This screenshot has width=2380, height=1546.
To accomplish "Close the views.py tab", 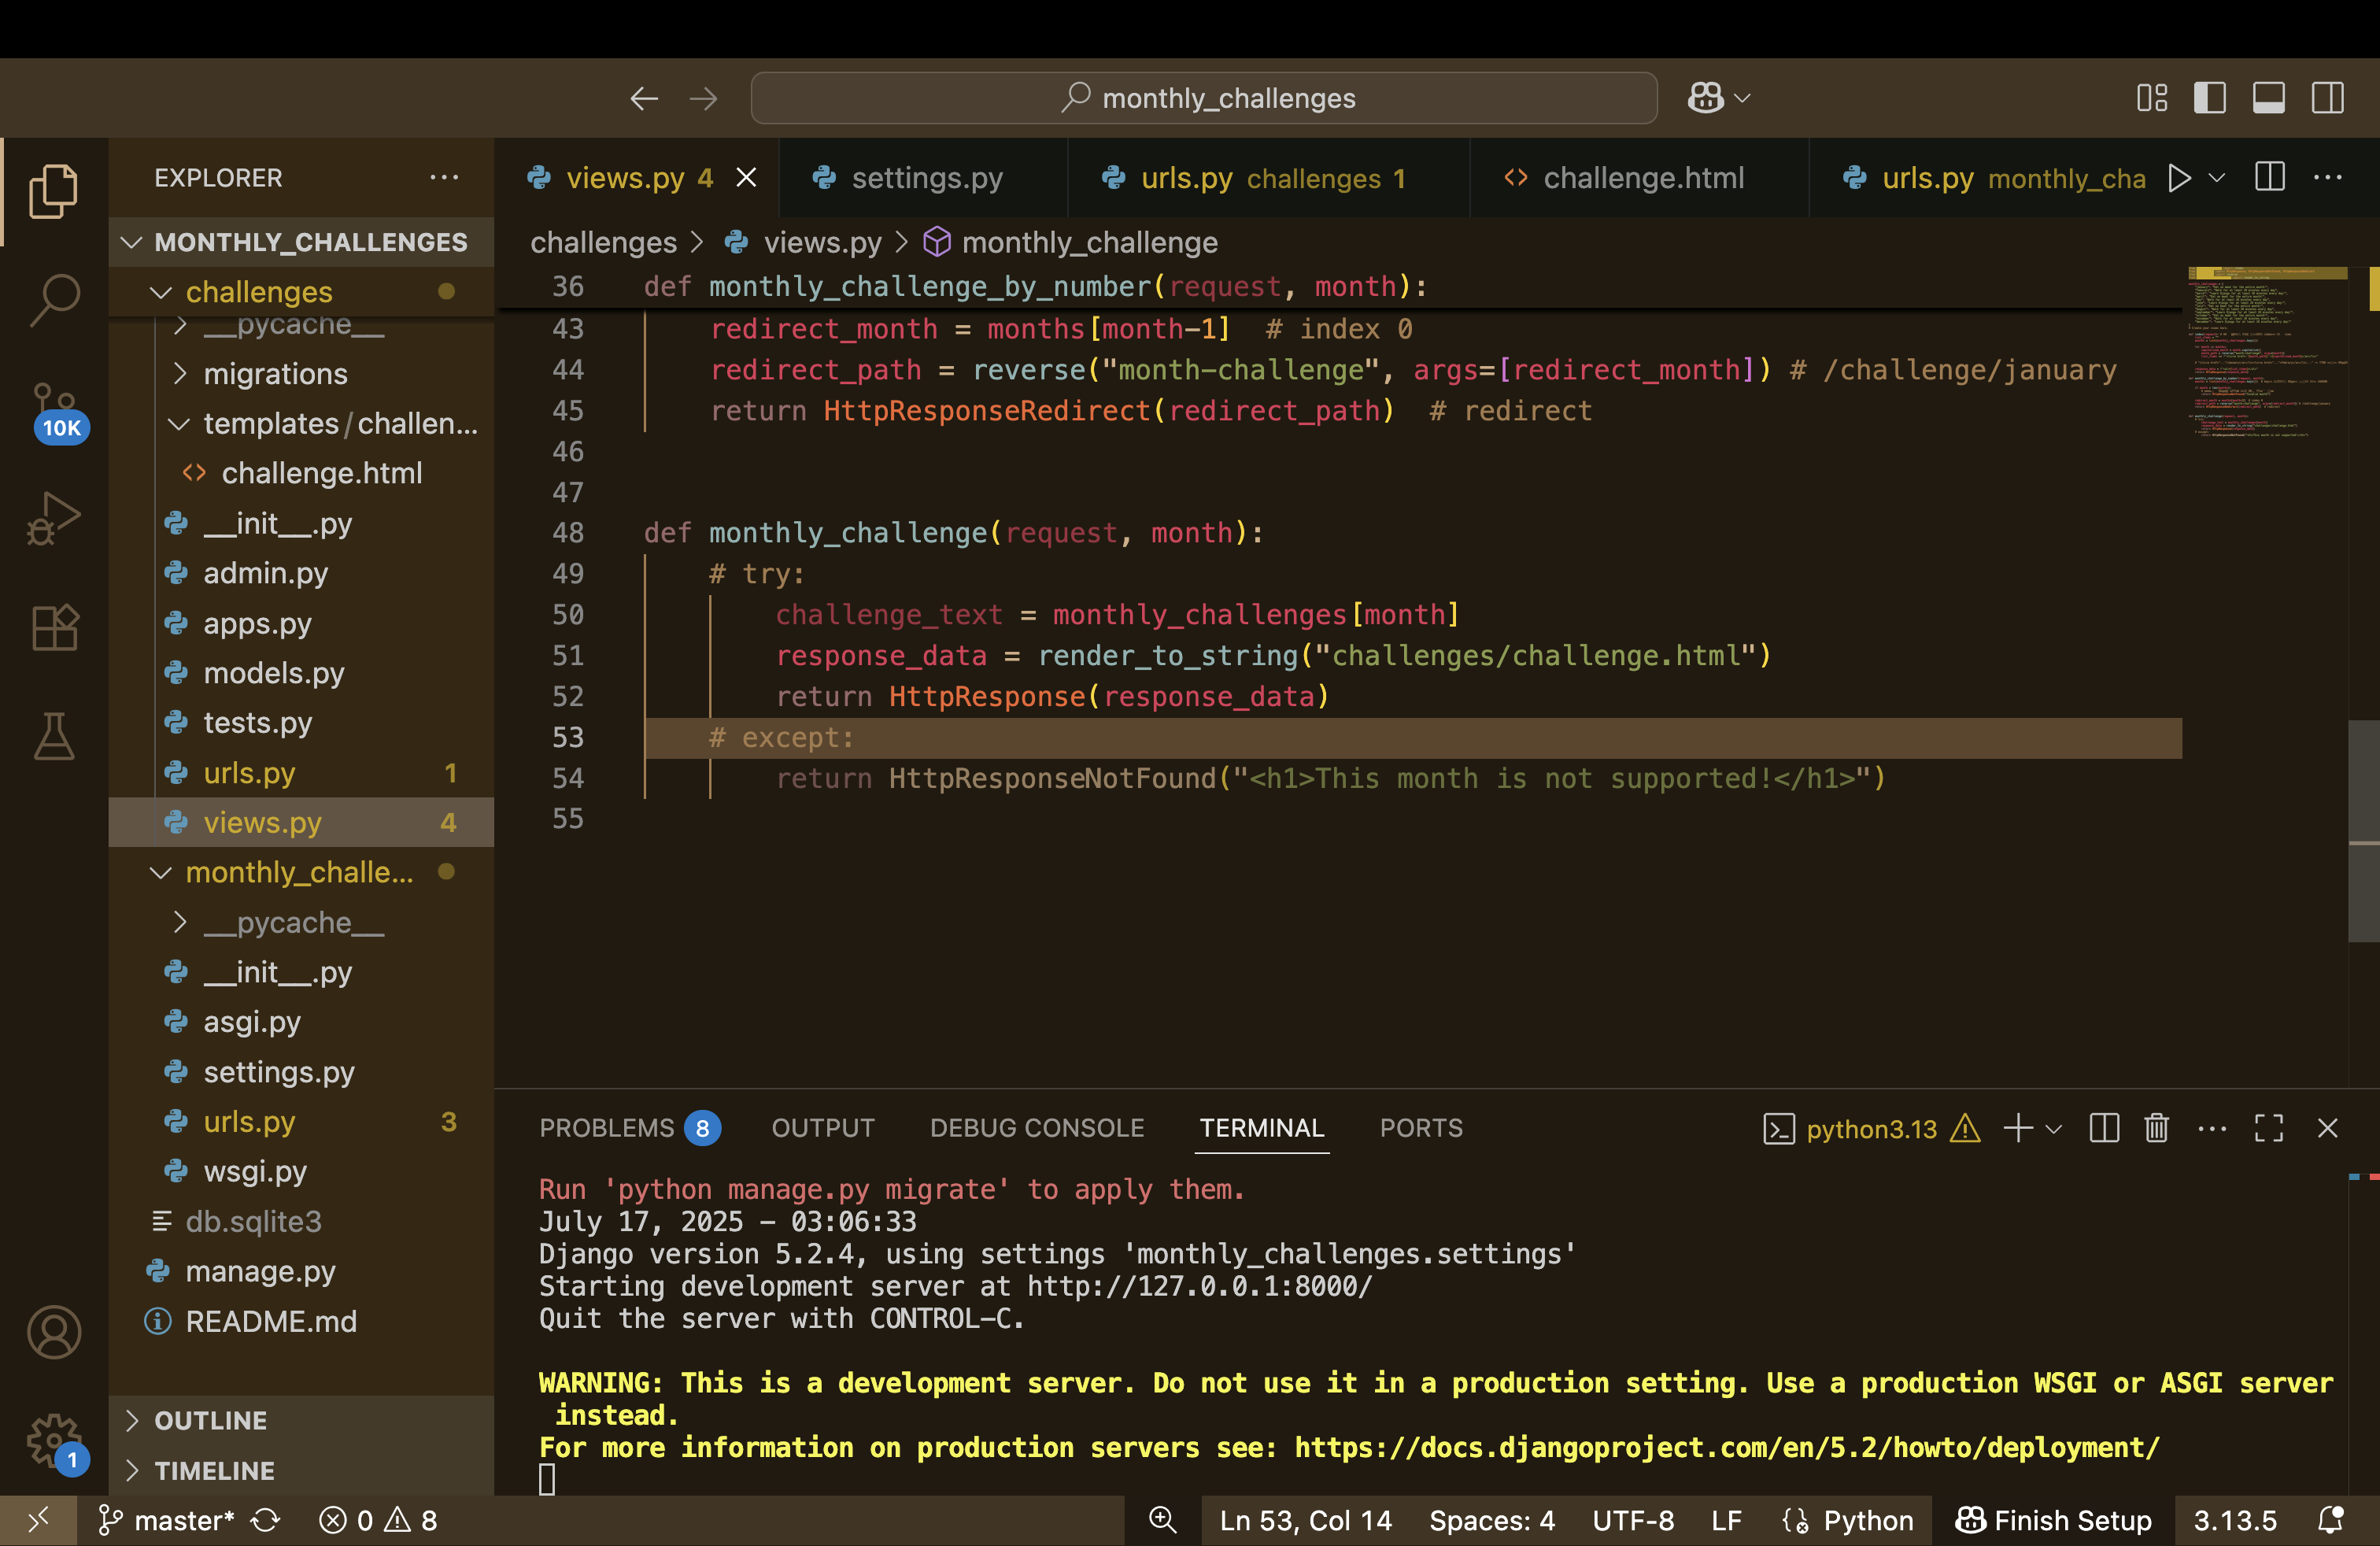I will click(x=746, y=178).
